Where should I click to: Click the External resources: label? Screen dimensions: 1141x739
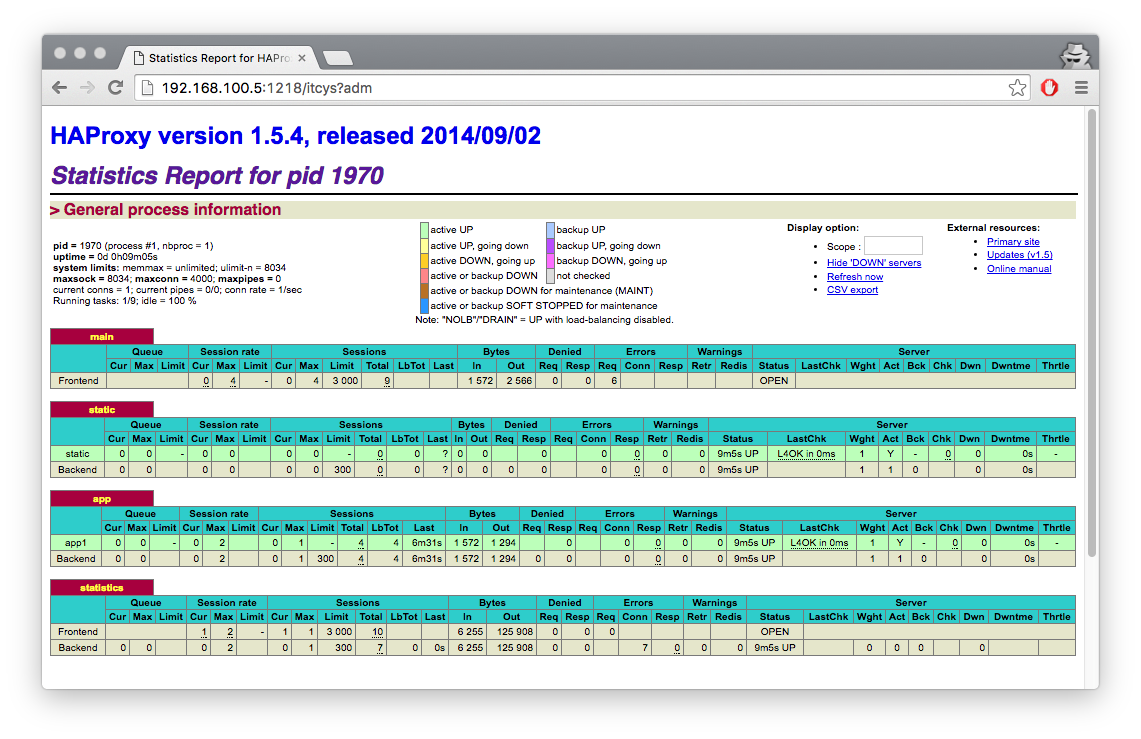[x=993, y=228]
